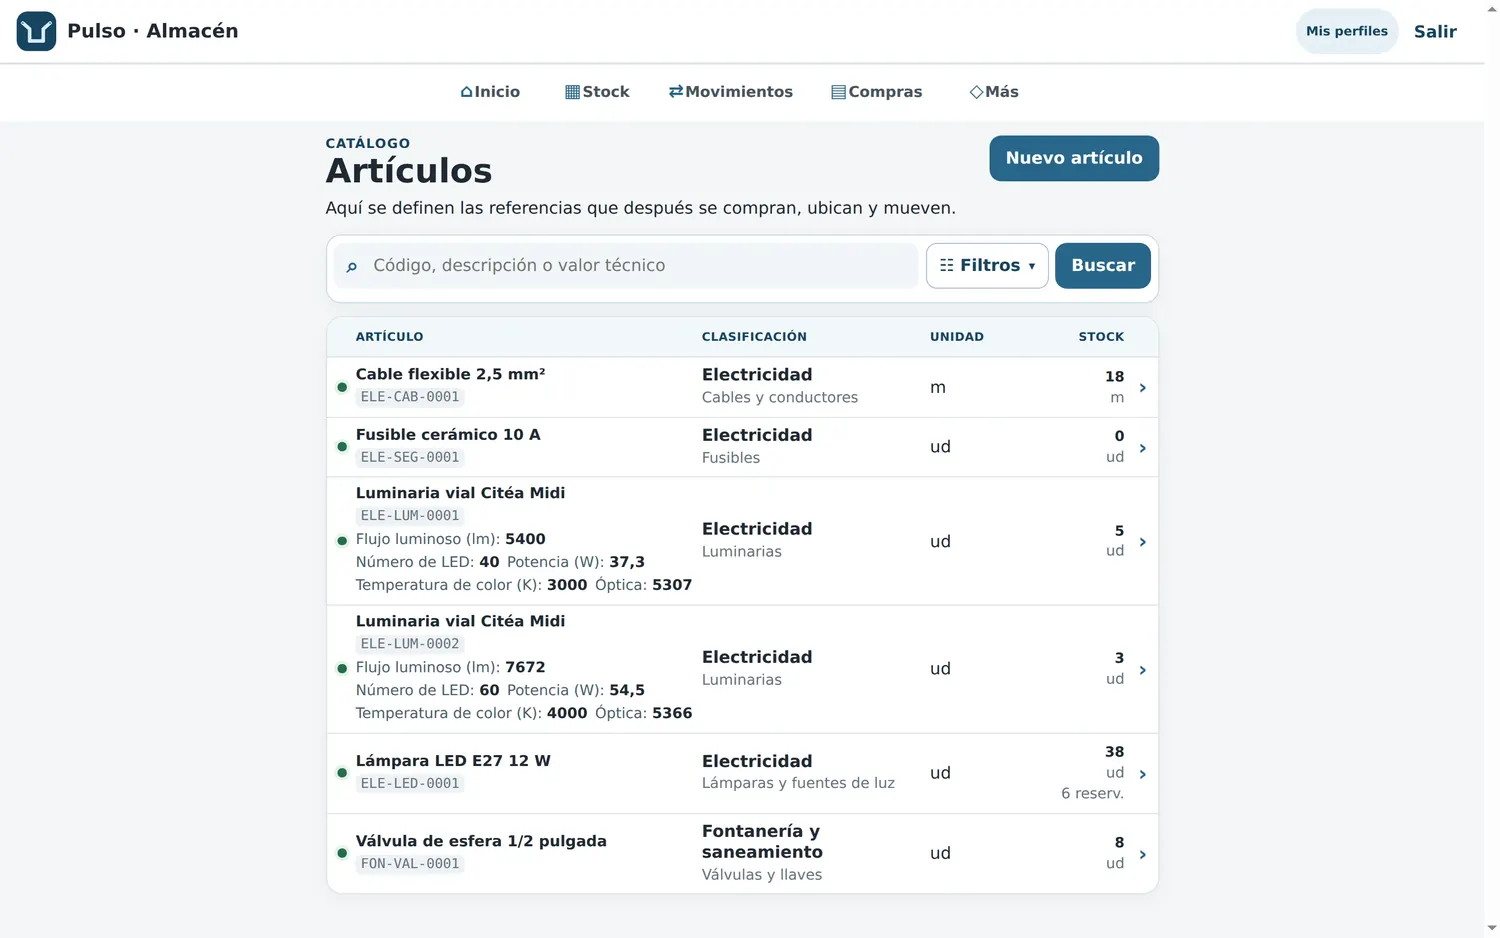The height and width of the screenshot is (938, 1500).
Task: Select code ELE-LED-0001
Action: 410,783
